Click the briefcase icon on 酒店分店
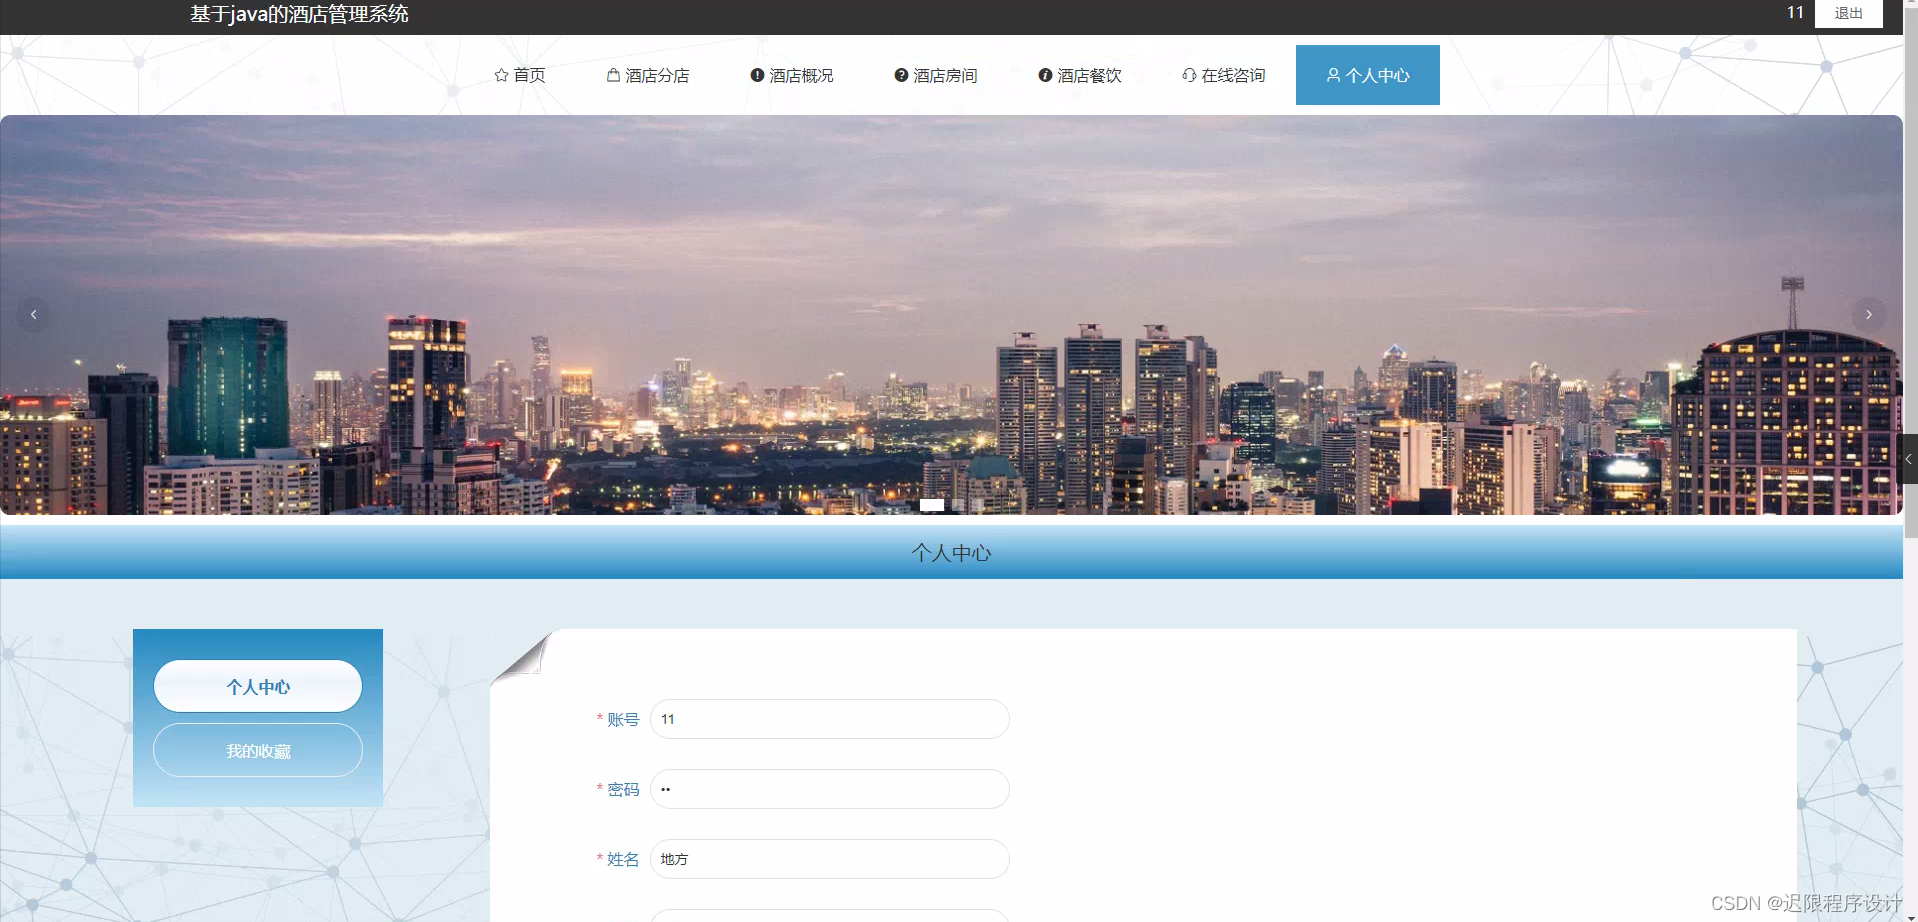The image size is (1918, 922). click(613, 74)
